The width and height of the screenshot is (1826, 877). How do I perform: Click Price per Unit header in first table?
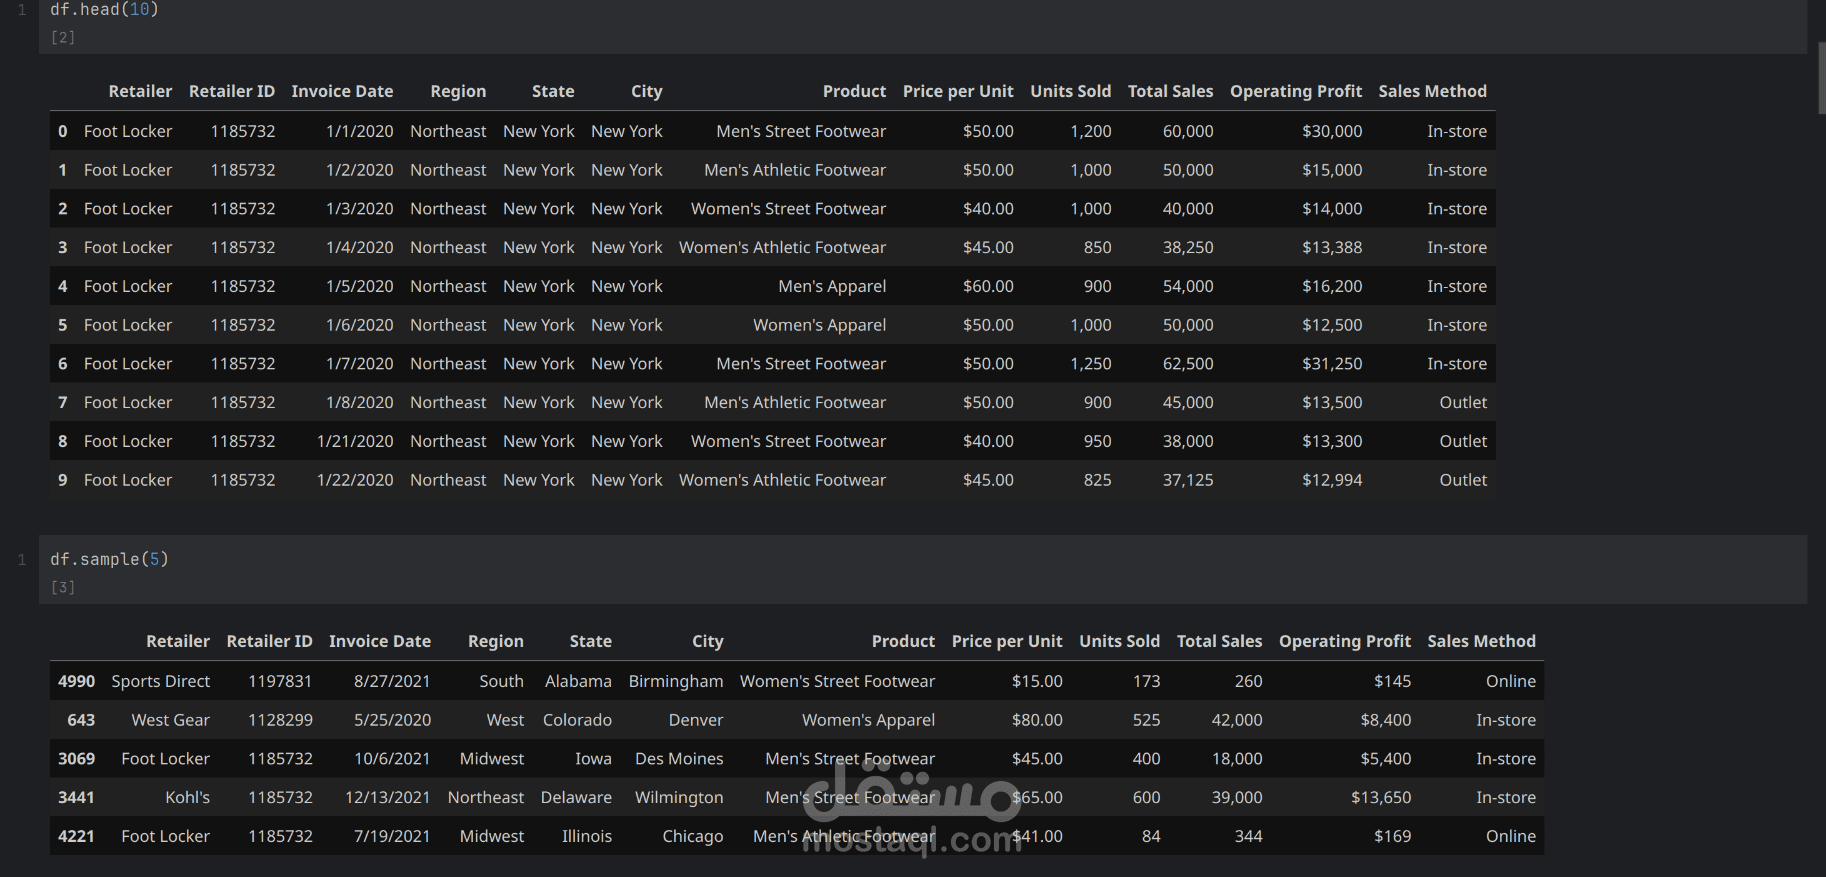coord(958,91)
